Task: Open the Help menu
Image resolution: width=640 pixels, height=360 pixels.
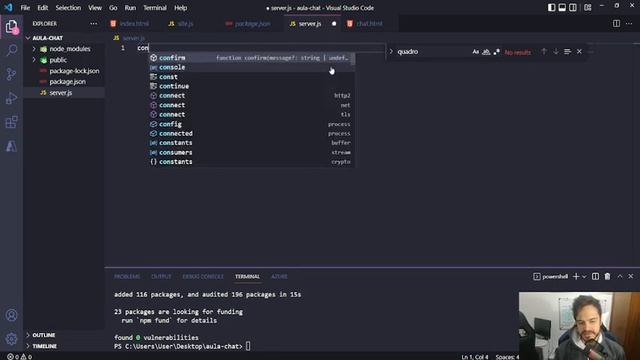Action: point(180,8)
